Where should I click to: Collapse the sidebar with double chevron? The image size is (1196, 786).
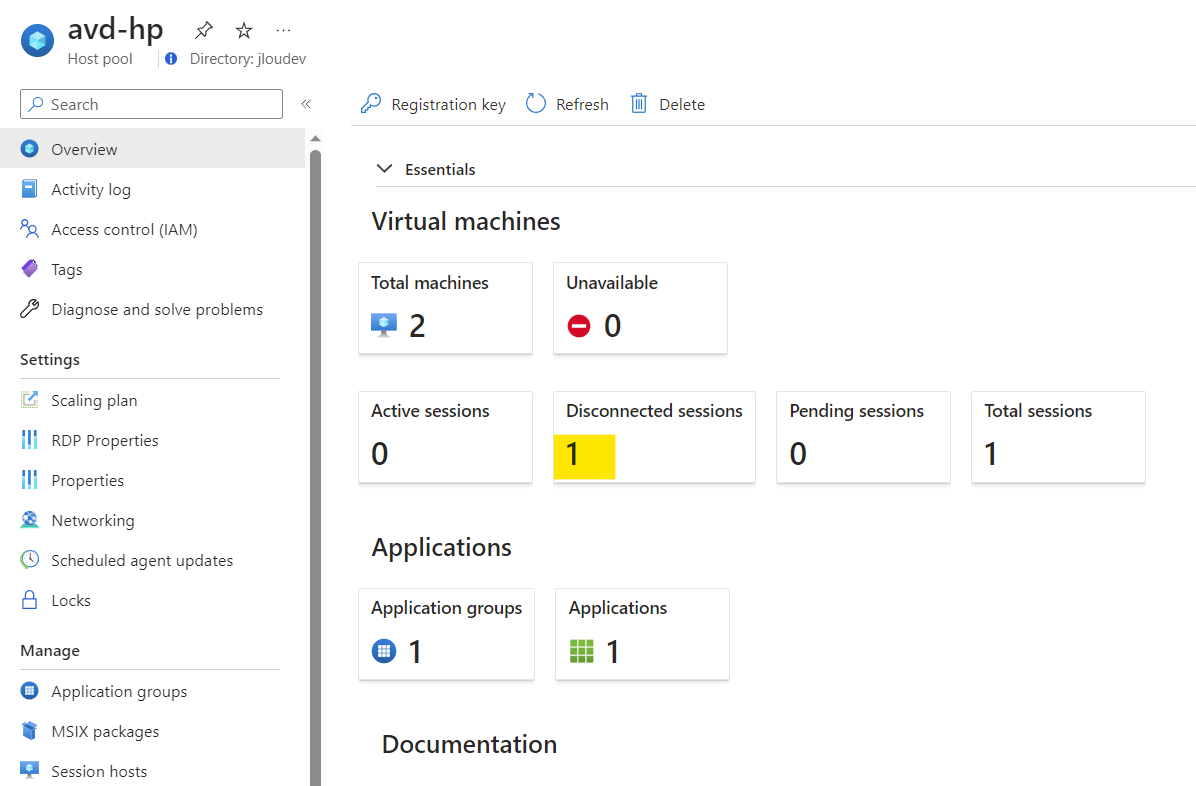306,104
